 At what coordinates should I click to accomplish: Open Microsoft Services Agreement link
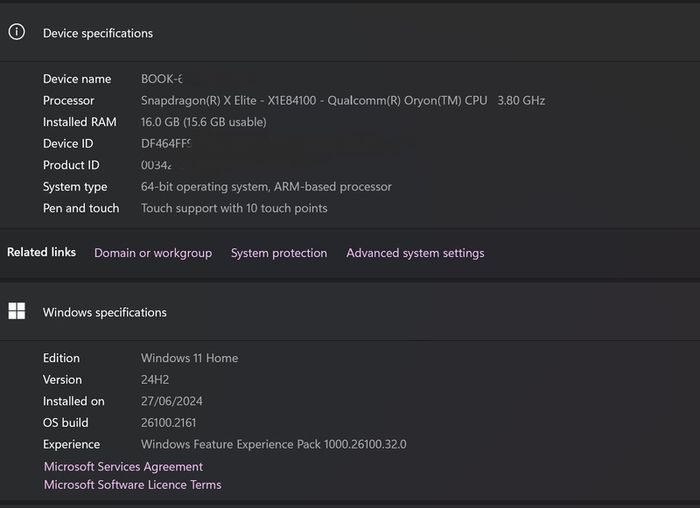(x=123, y=466)
